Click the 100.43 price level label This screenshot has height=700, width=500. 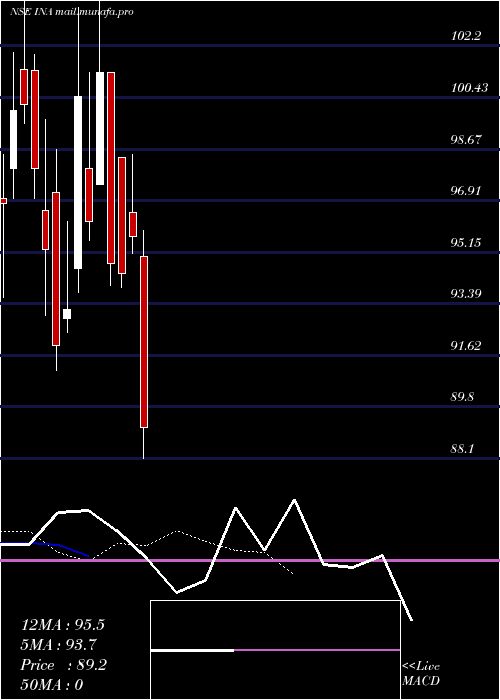pos(470,88)
